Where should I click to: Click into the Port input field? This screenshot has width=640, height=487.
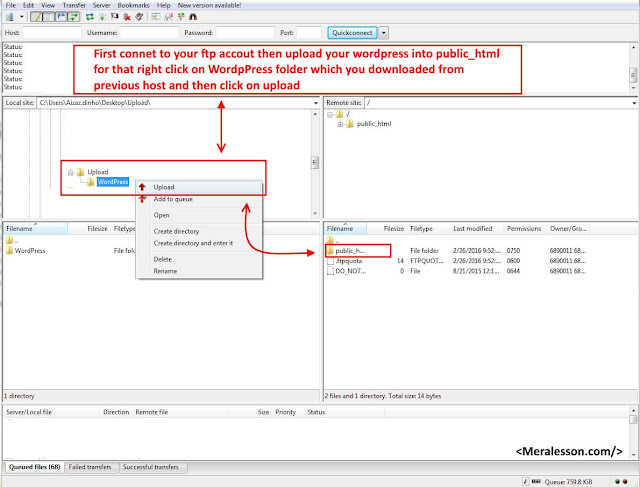(309, 33)
